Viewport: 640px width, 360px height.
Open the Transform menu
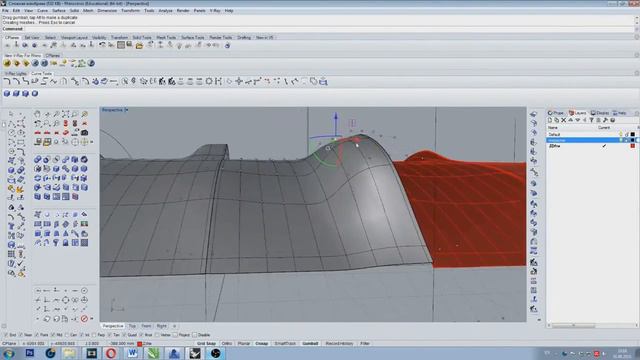(130, 11)
